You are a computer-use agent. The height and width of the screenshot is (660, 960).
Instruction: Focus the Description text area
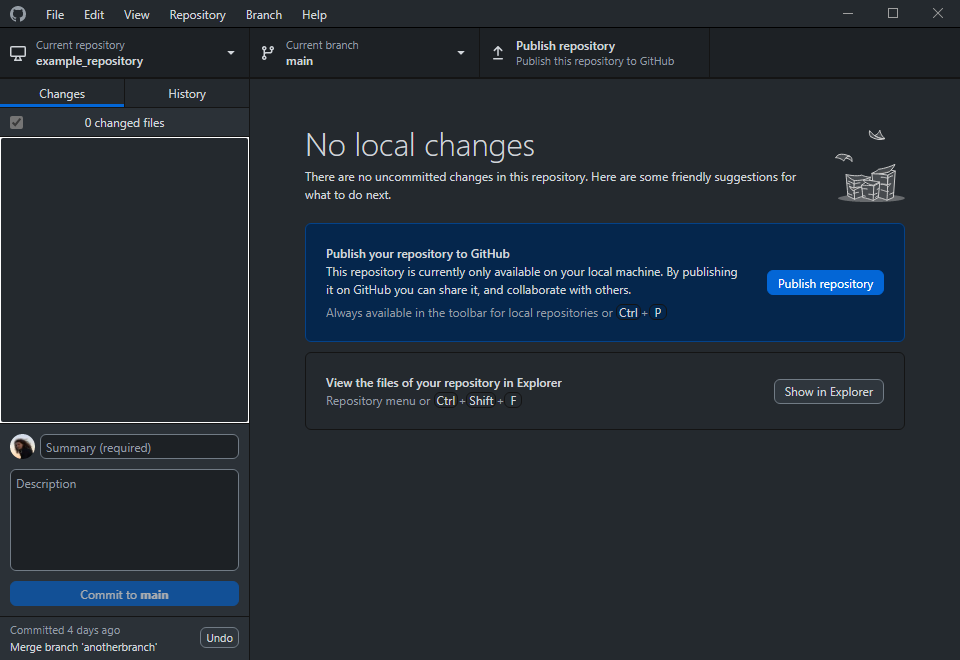point(124,520)
